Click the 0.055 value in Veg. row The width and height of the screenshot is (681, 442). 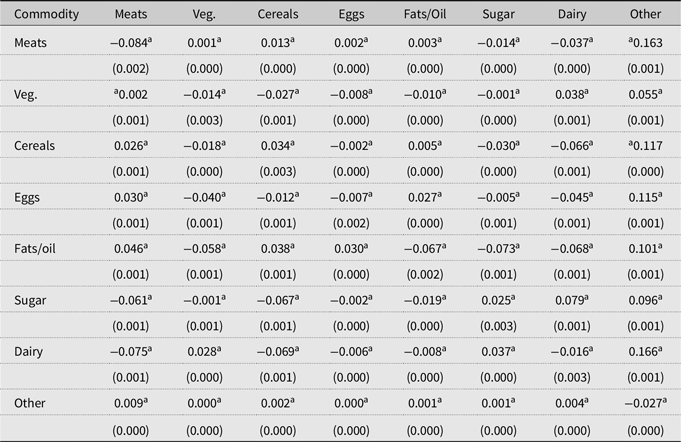point(644,94)
